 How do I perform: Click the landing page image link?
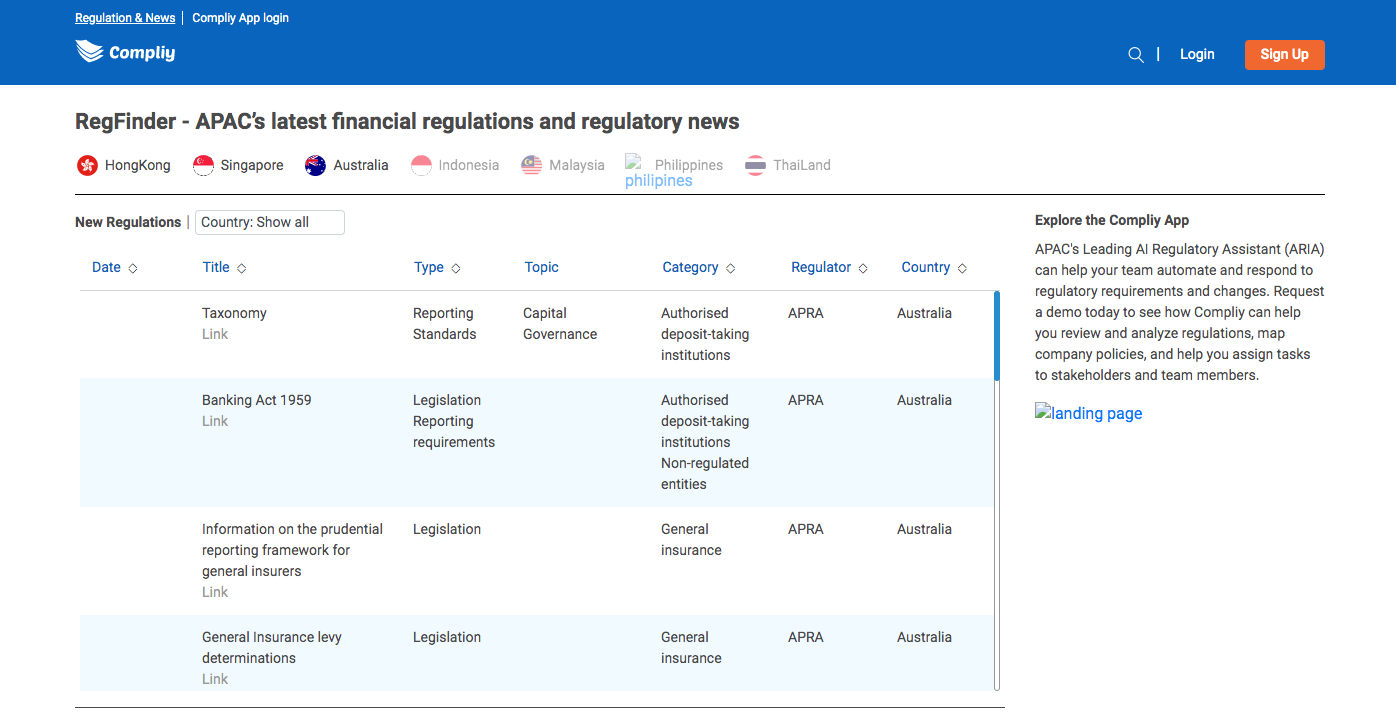point(1088,413)
